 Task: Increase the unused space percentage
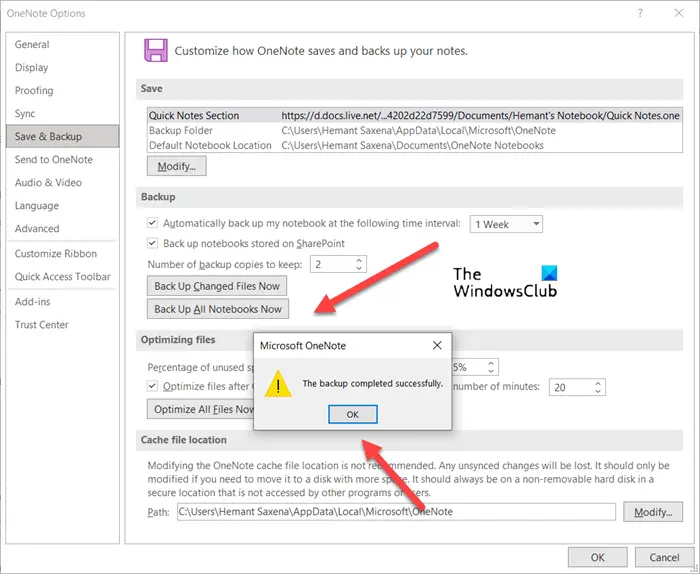(491, 363)
